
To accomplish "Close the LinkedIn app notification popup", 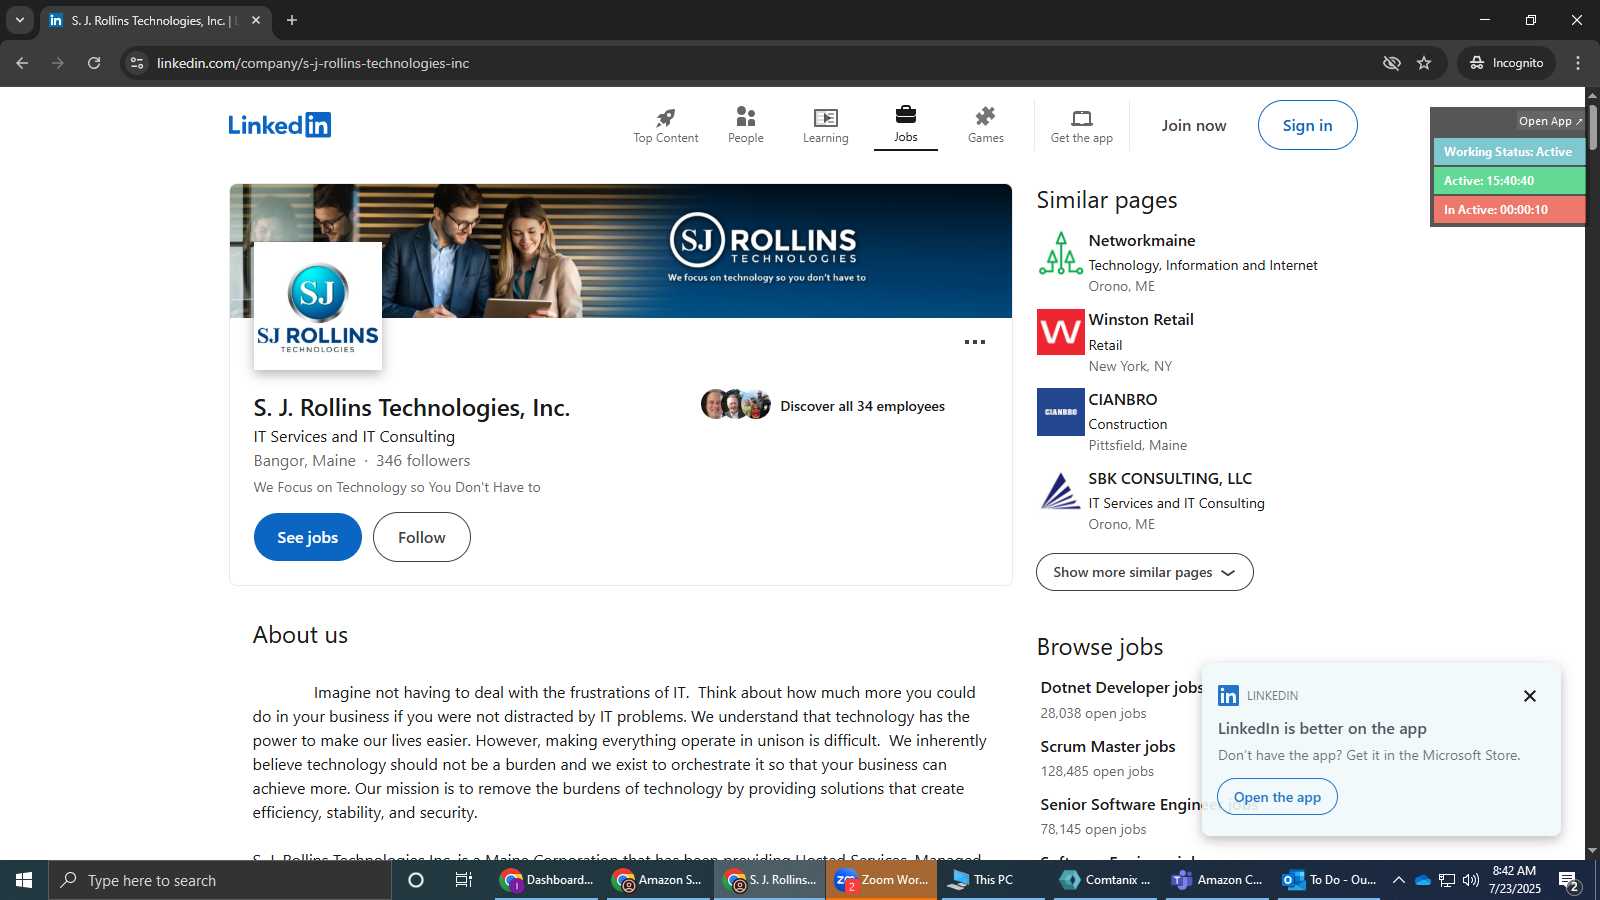I will 1530,696.
